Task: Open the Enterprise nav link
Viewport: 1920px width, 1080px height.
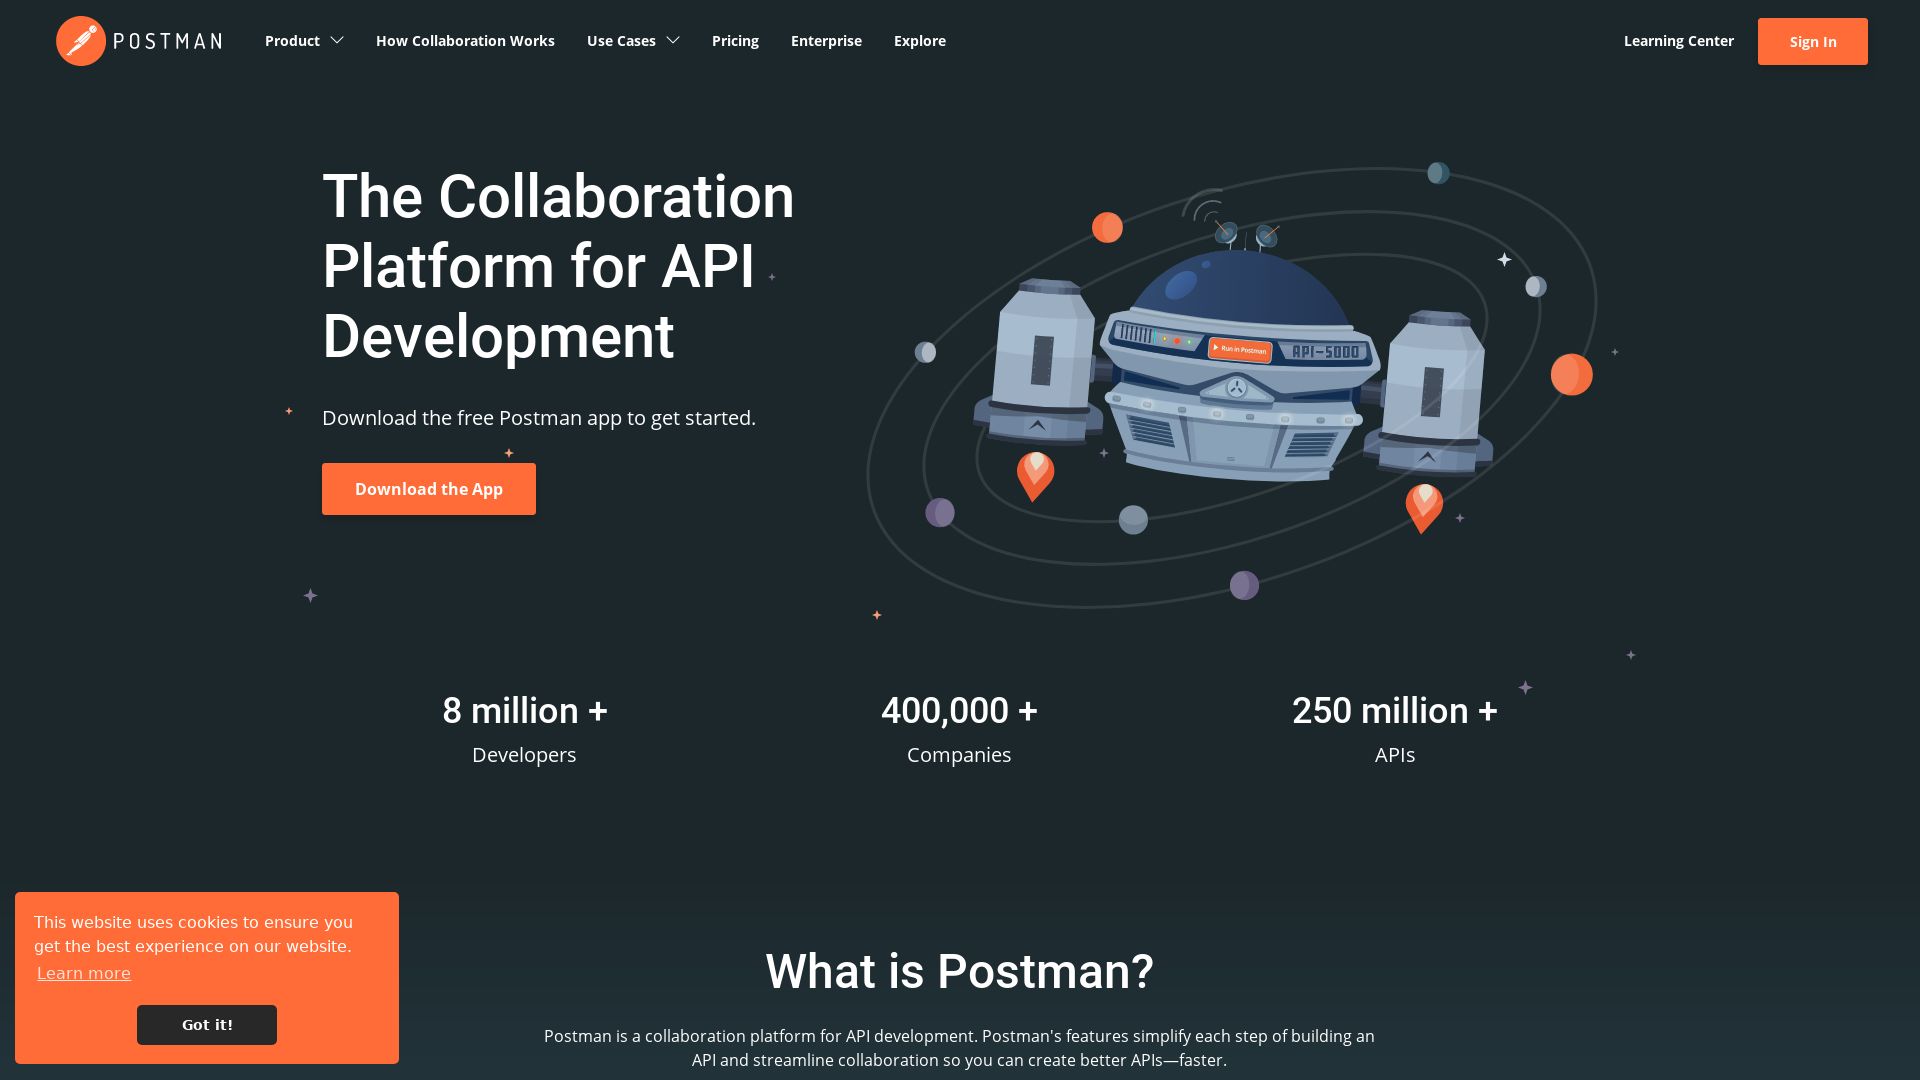Action: 826,41
